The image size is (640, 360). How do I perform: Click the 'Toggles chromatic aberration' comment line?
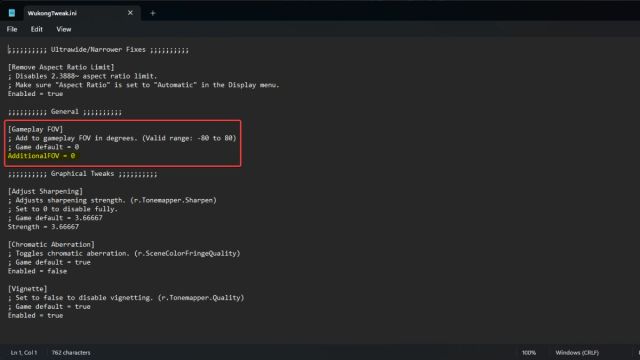click(x=124, y=253)
